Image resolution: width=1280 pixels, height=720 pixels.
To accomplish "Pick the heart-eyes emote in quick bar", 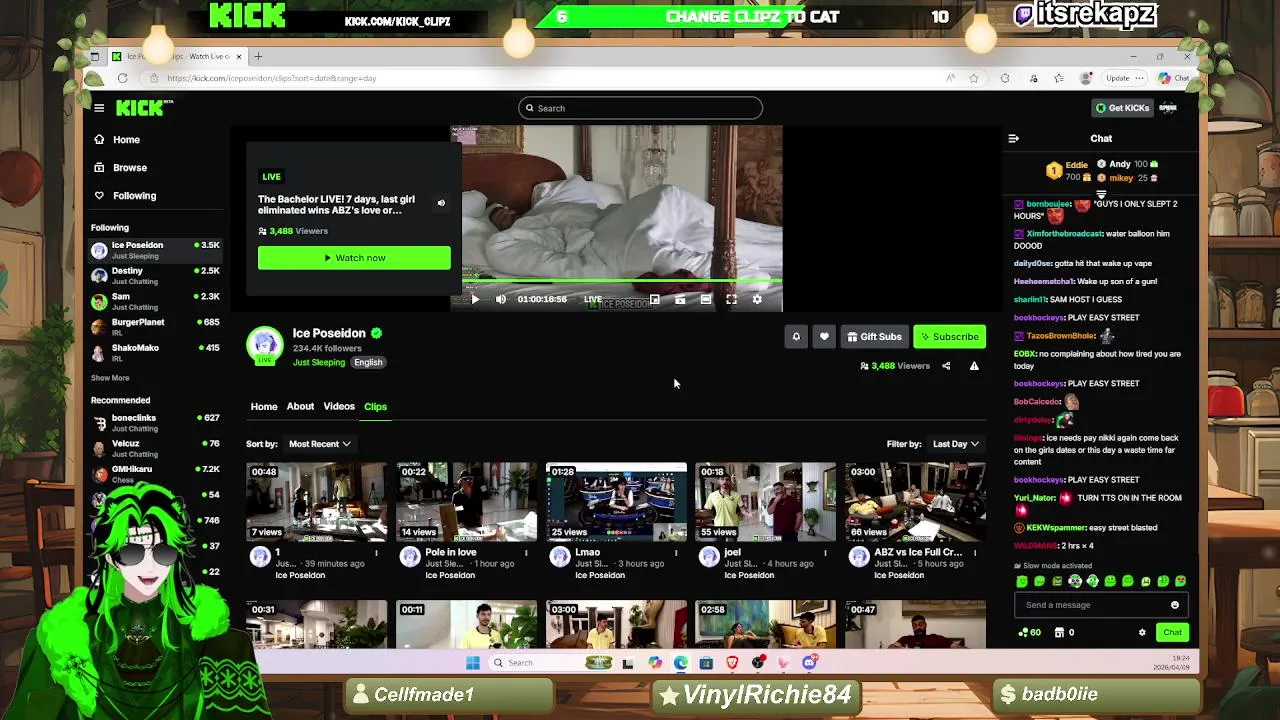I will click(1181, 581).
